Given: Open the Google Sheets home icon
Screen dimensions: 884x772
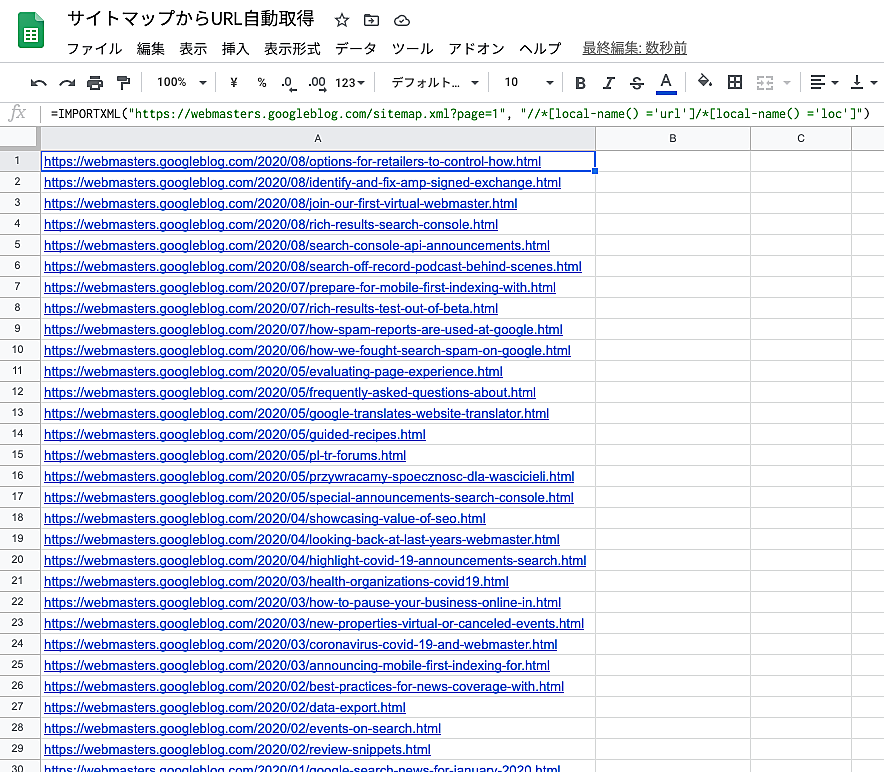Looking at the screenshot, I should pos(31,31).
